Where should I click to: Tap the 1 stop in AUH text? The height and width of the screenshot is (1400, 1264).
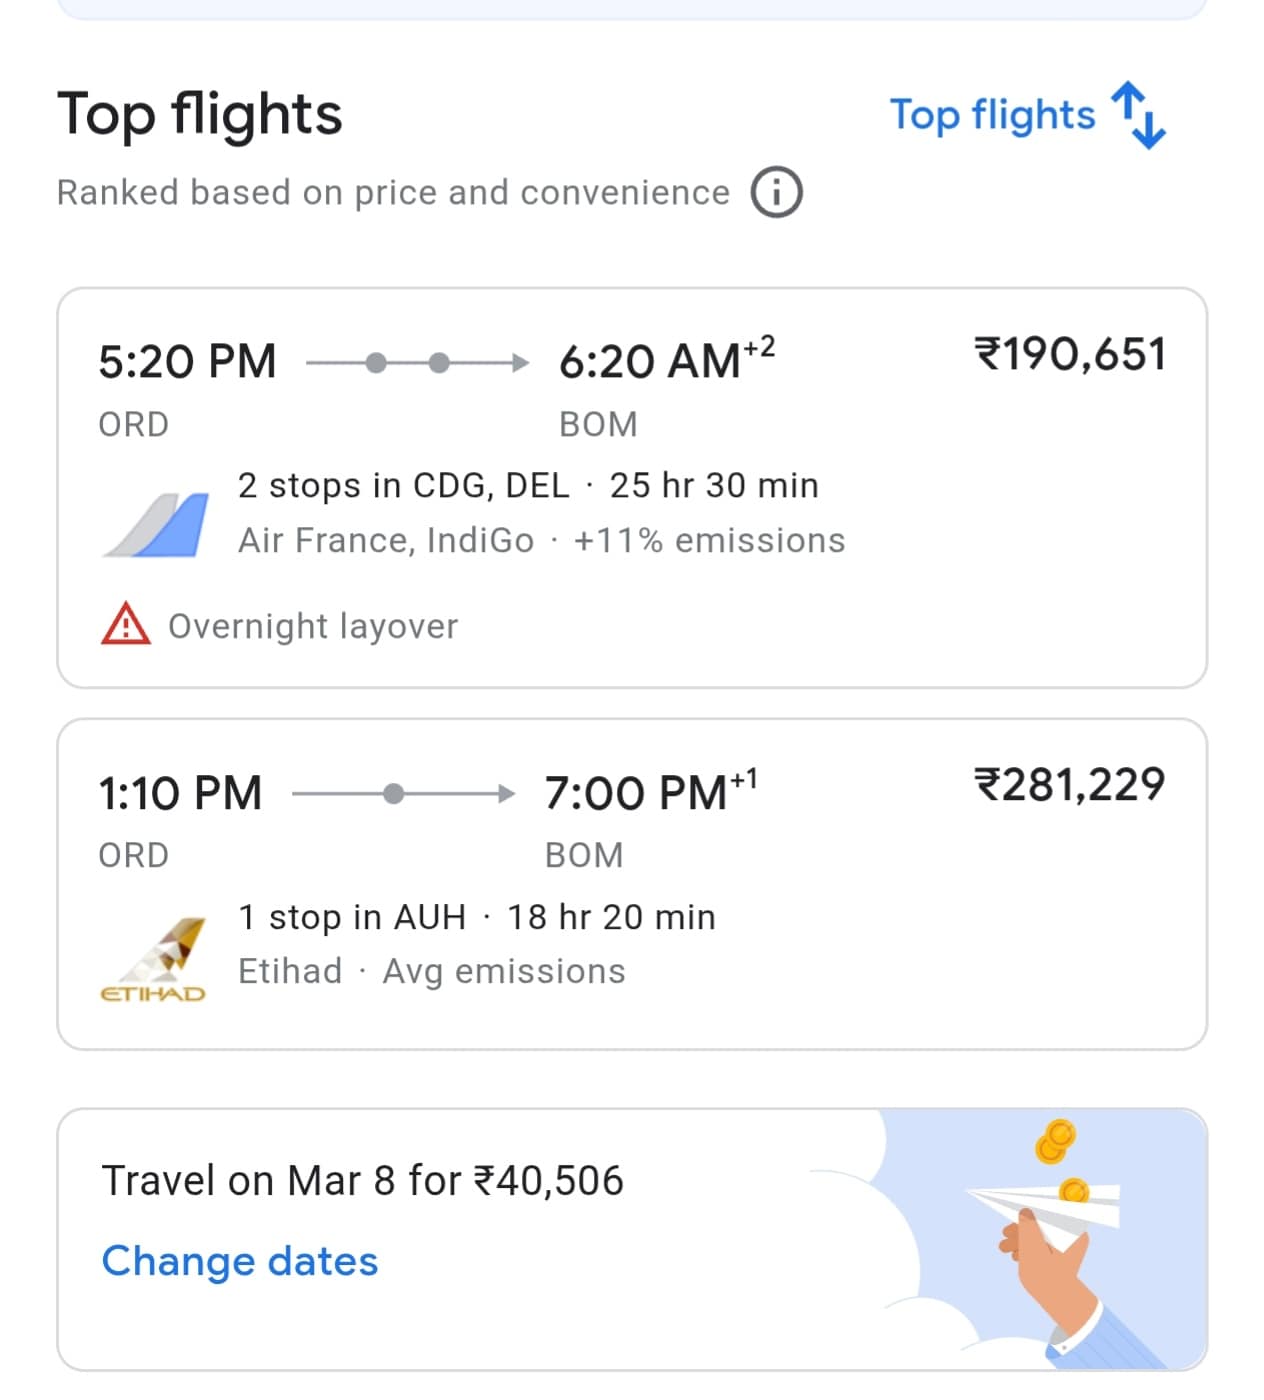[x=352, y=917]
